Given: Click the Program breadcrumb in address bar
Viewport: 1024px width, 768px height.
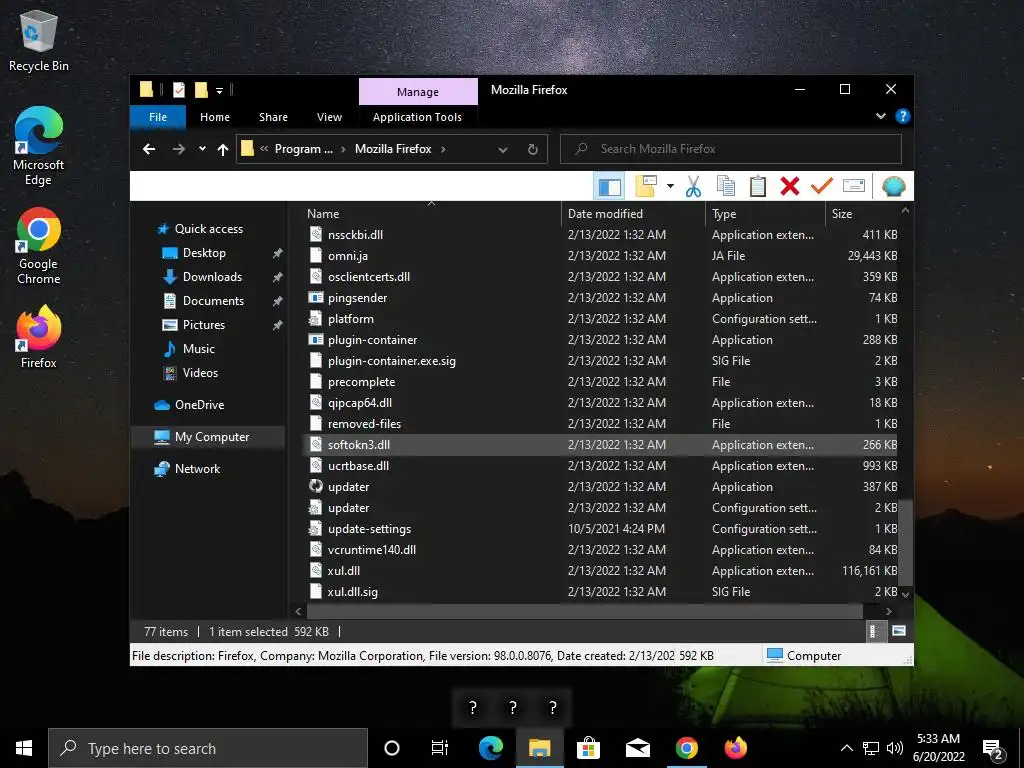Looking at the screenshot, I should (x=304, y=149).
